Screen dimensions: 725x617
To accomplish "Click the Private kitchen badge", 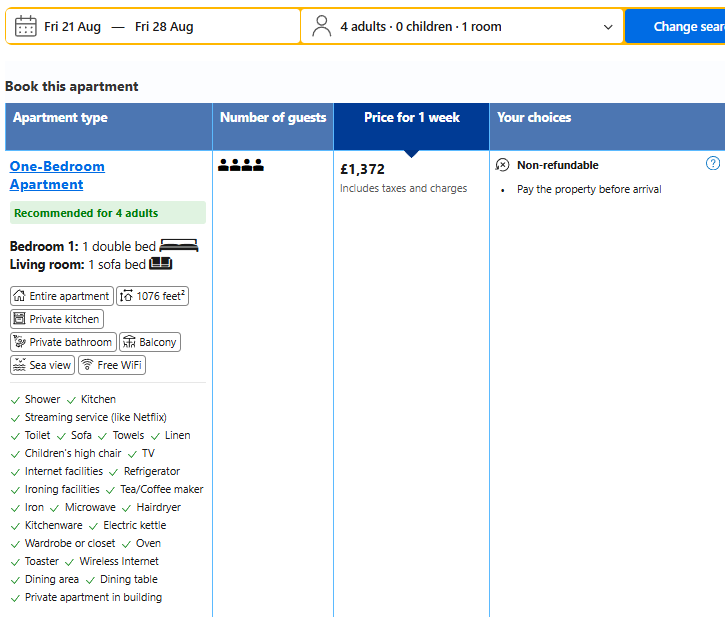I will [x=57, y=319].
